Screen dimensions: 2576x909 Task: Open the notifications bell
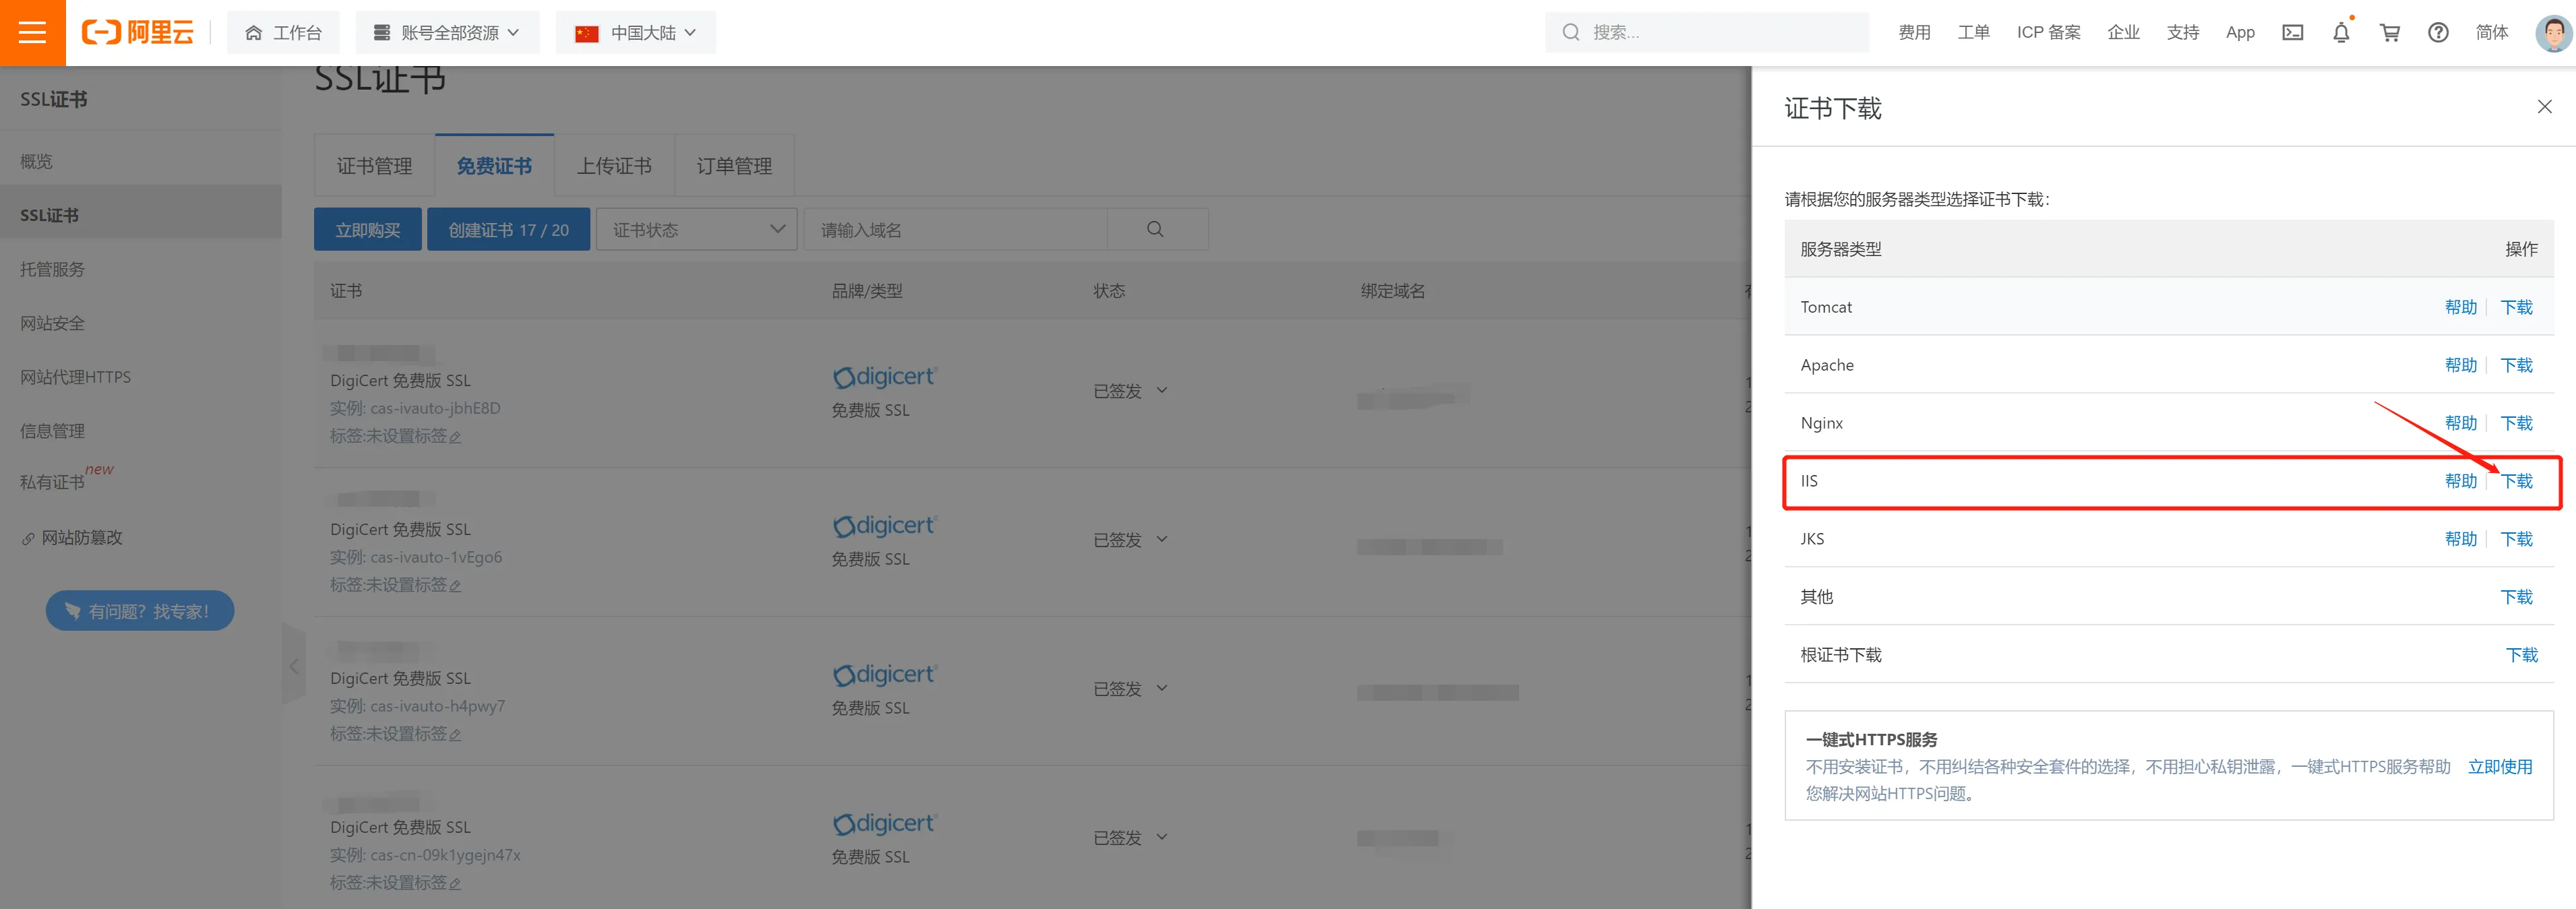tap(2341, 33)
